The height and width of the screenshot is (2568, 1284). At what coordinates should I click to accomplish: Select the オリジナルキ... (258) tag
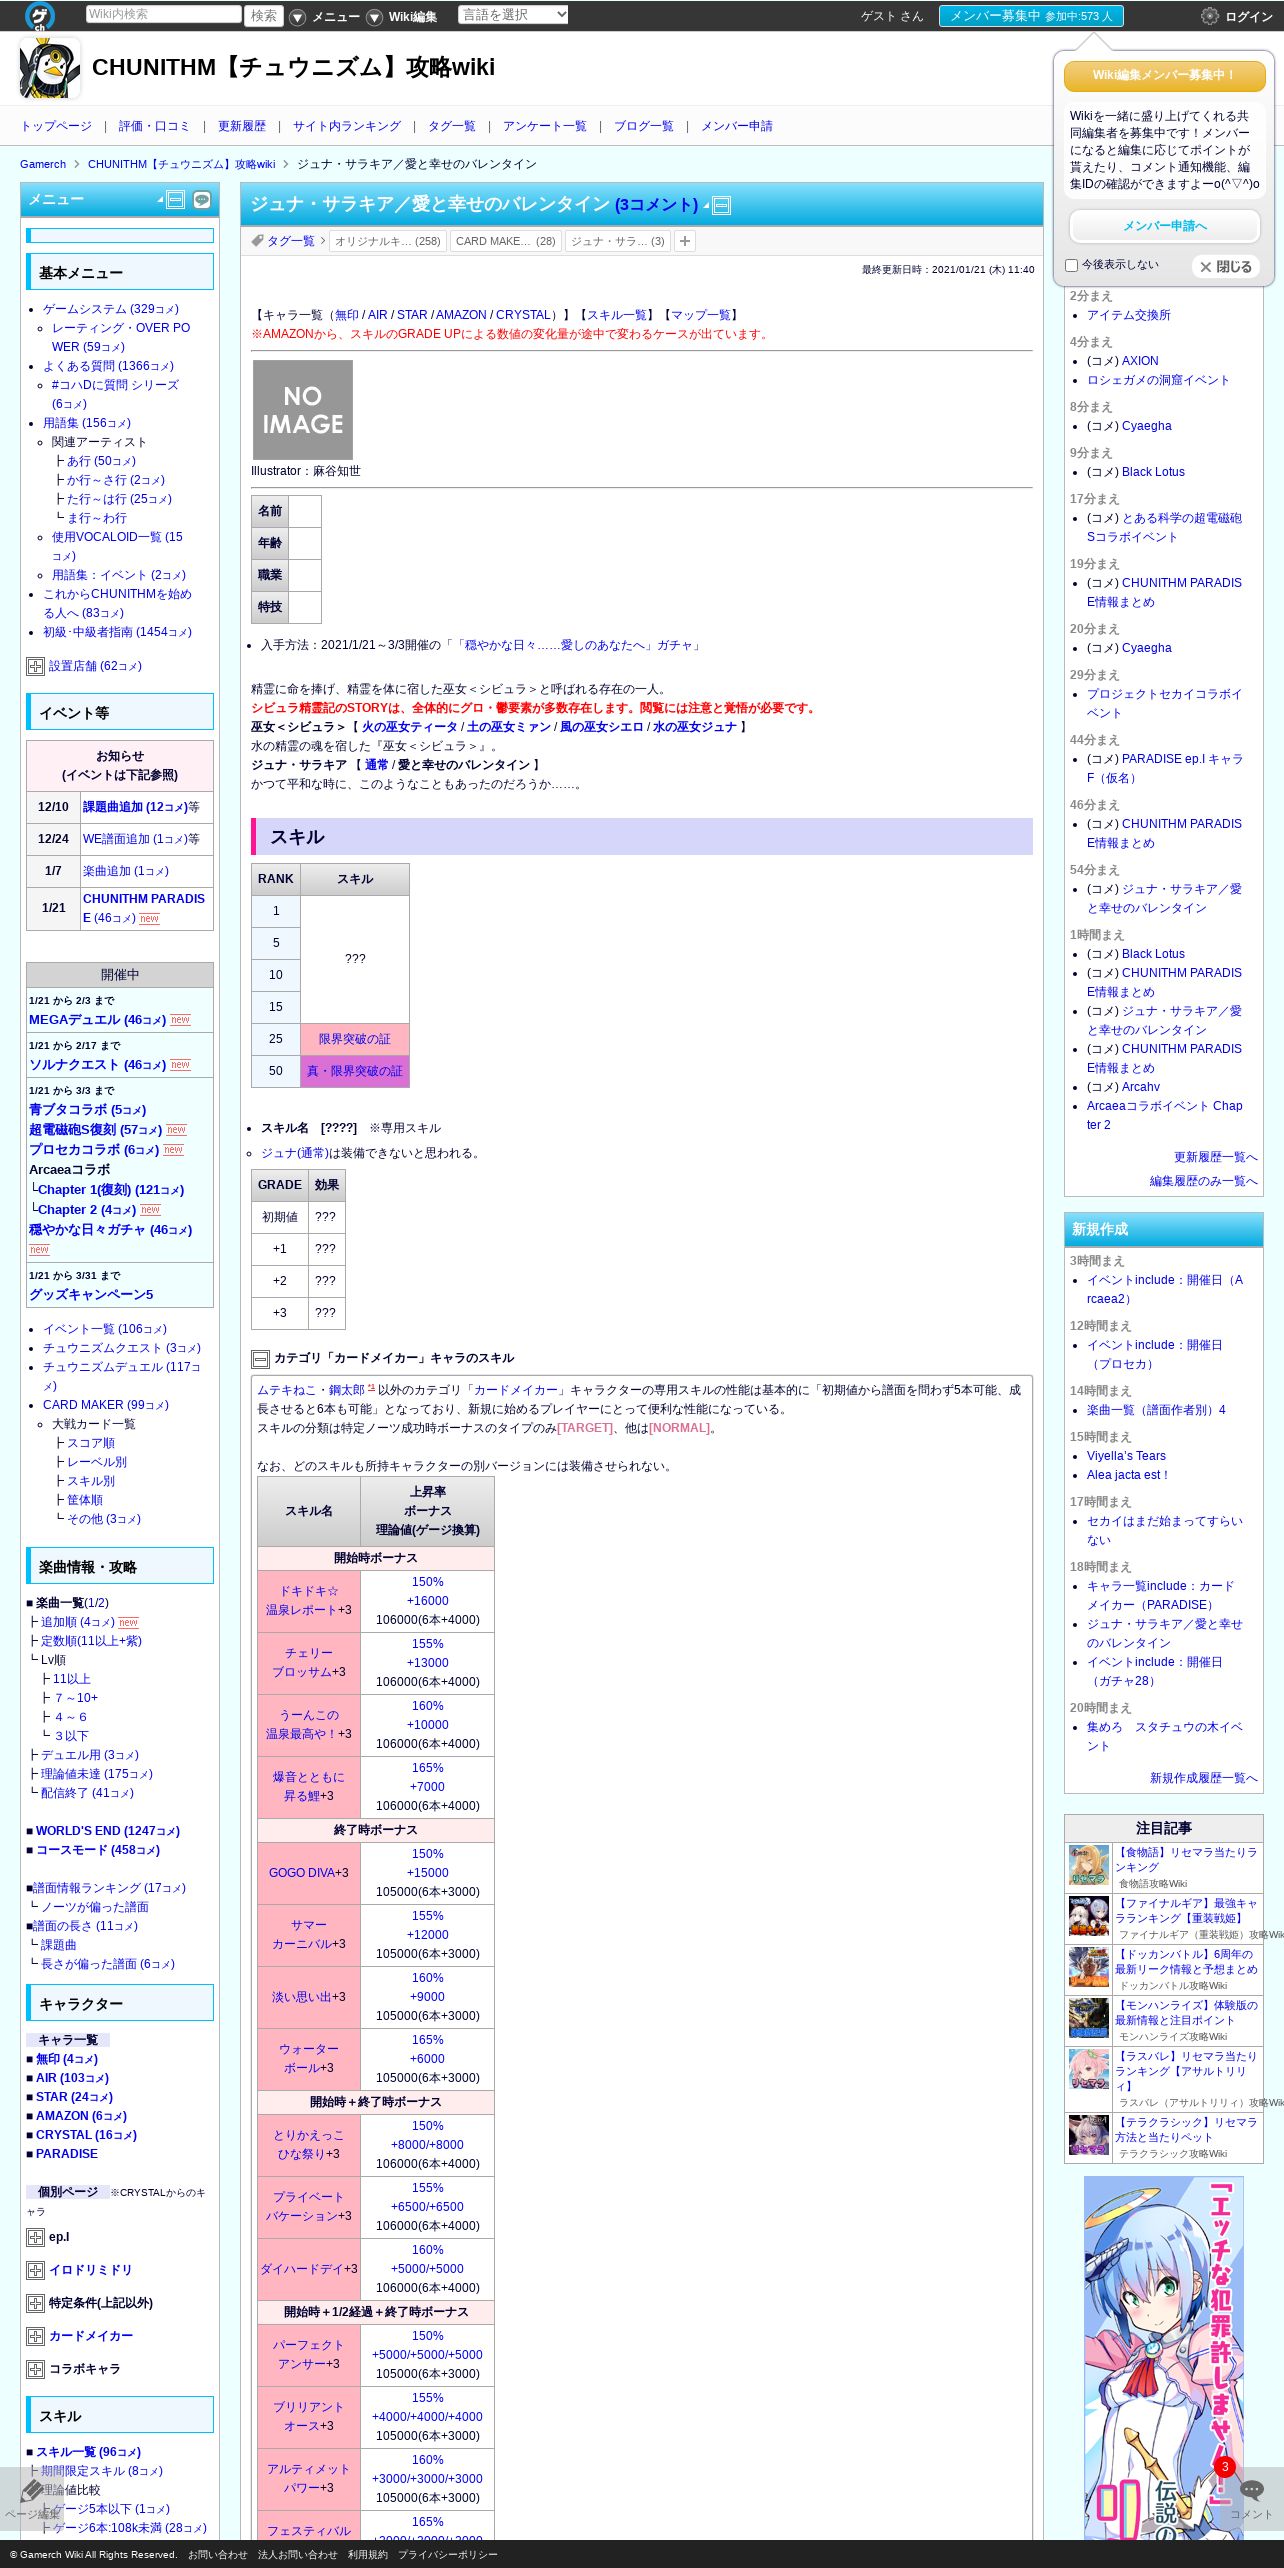click(388, 241)
